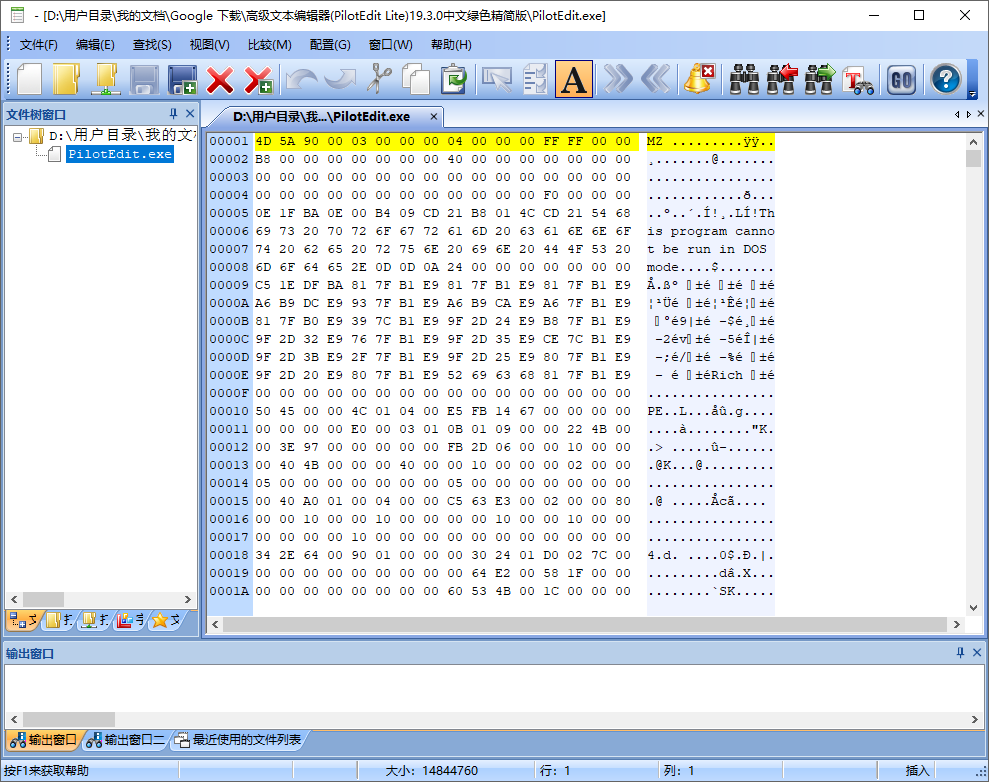989x782 pixels.
Task: Click the hex editor horizontal scroll right arrow
Action: tap(957, 624)
